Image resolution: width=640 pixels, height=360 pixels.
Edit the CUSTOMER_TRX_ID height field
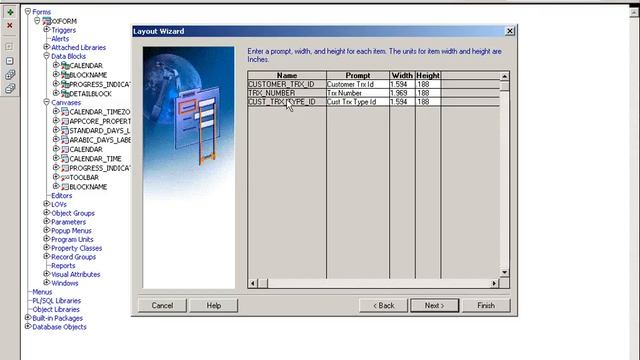click(x=428, y=84)
